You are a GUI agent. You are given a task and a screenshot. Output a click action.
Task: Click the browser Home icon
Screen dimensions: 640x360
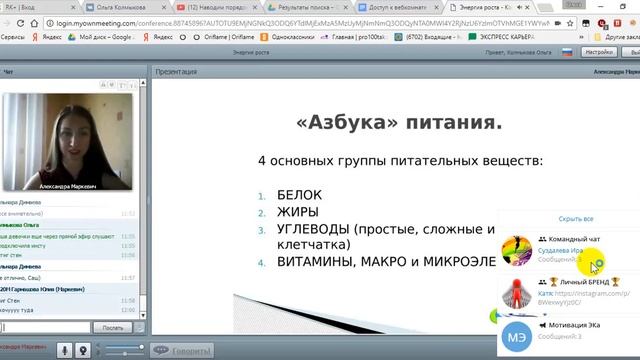click(x=35, y=23)
